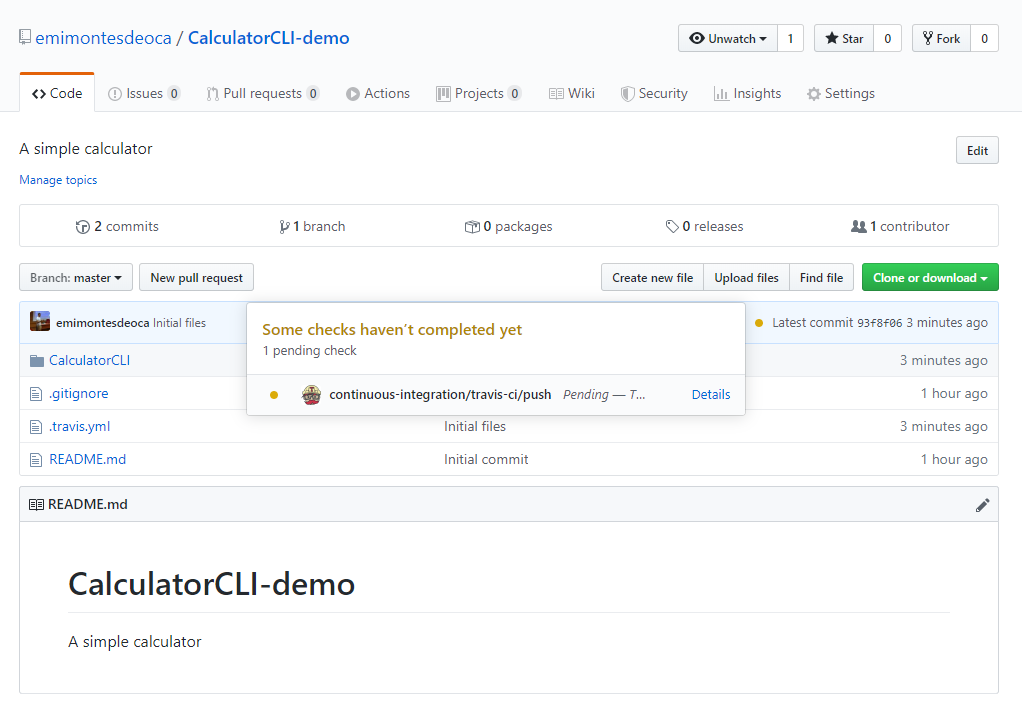The width and height of the screenshot is (1022, 712).
Task: Open the Unwatch notifications dropdown
Action: point(728,39)
